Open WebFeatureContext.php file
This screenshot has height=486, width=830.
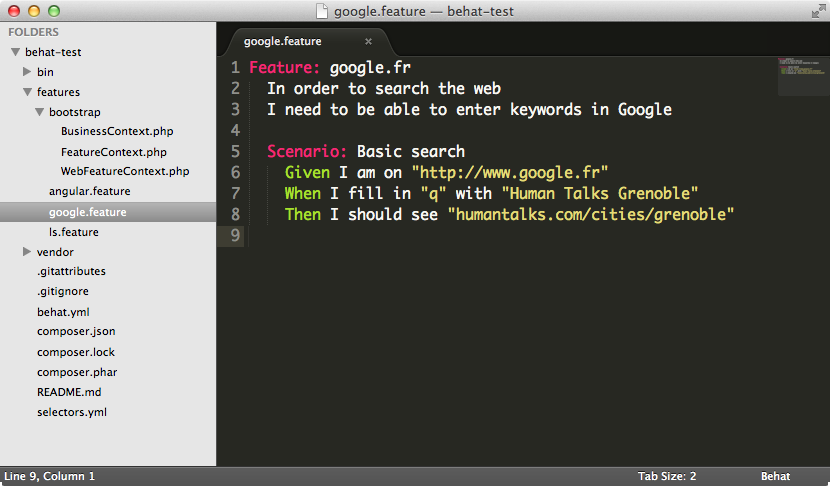(x=125, y=171)
